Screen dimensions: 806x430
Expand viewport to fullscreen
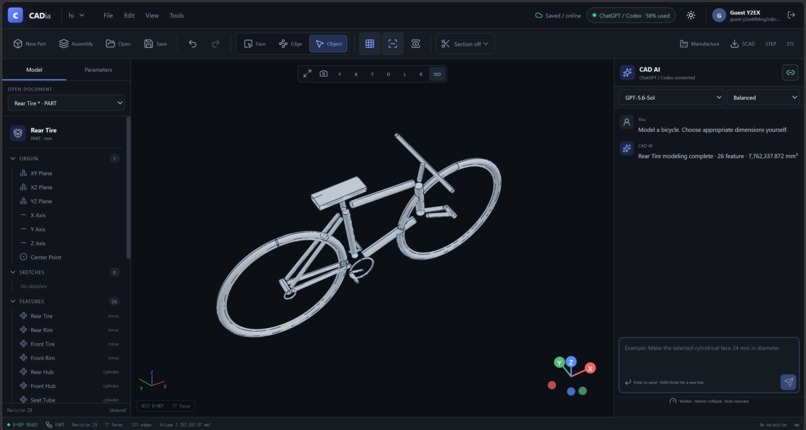tap(307, 74)
